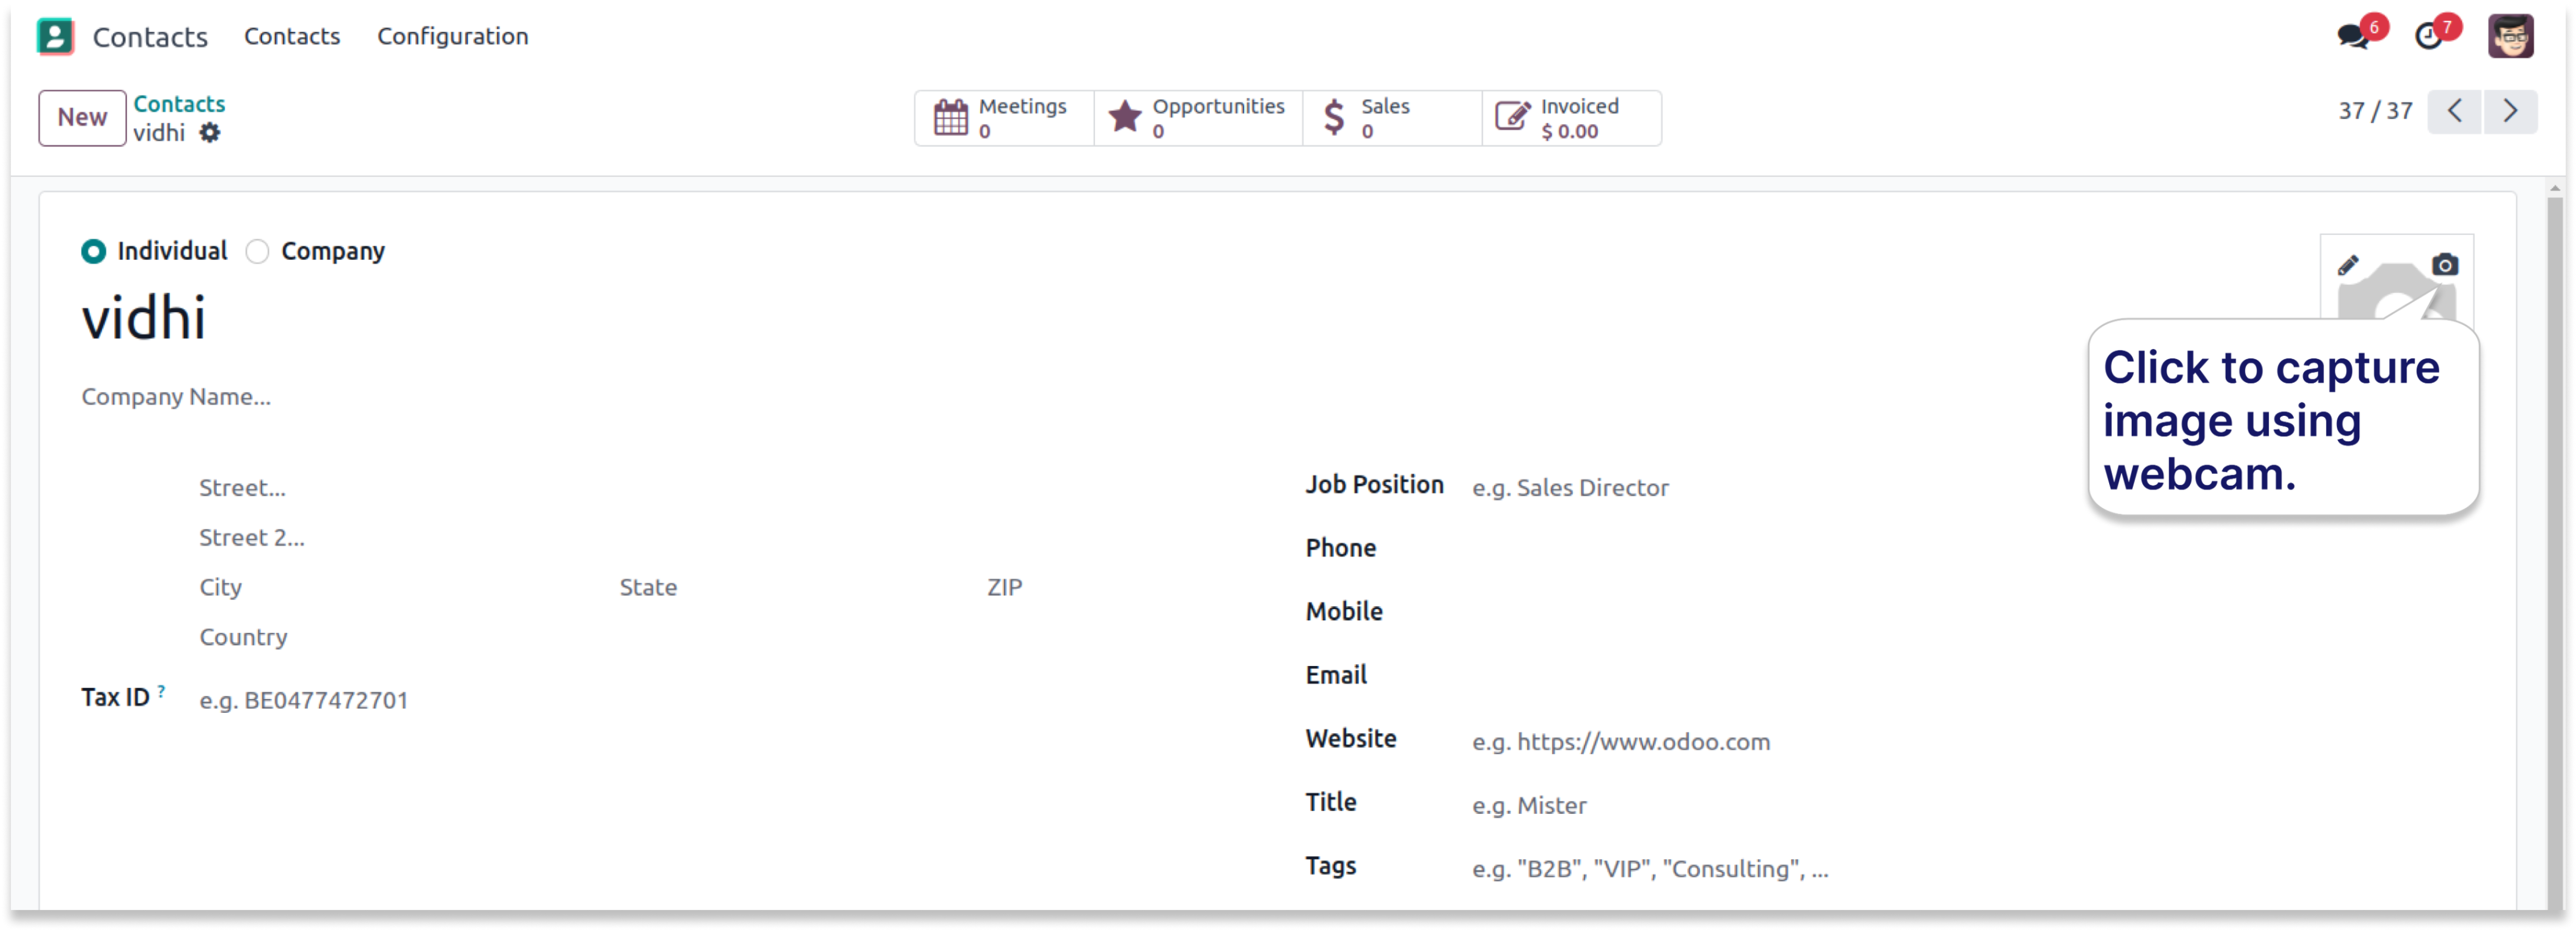2576x930 pixels.
Task: Select the Individual radio button
Action: coord(94,252)
